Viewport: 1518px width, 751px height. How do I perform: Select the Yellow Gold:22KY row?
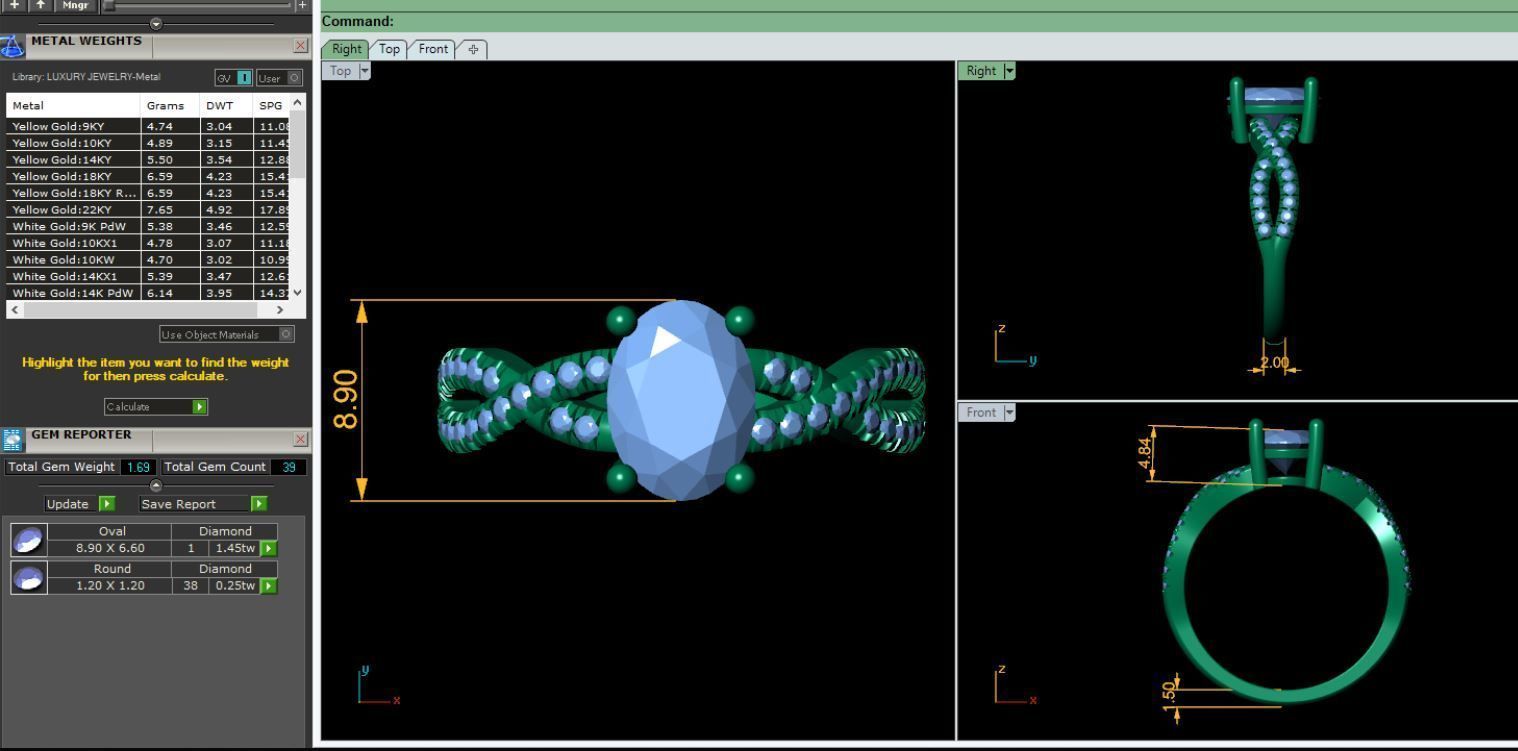148,210
